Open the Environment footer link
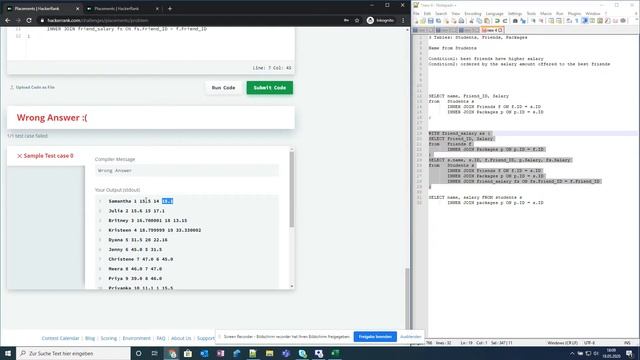The image size is (640, 360). (136, 338)
